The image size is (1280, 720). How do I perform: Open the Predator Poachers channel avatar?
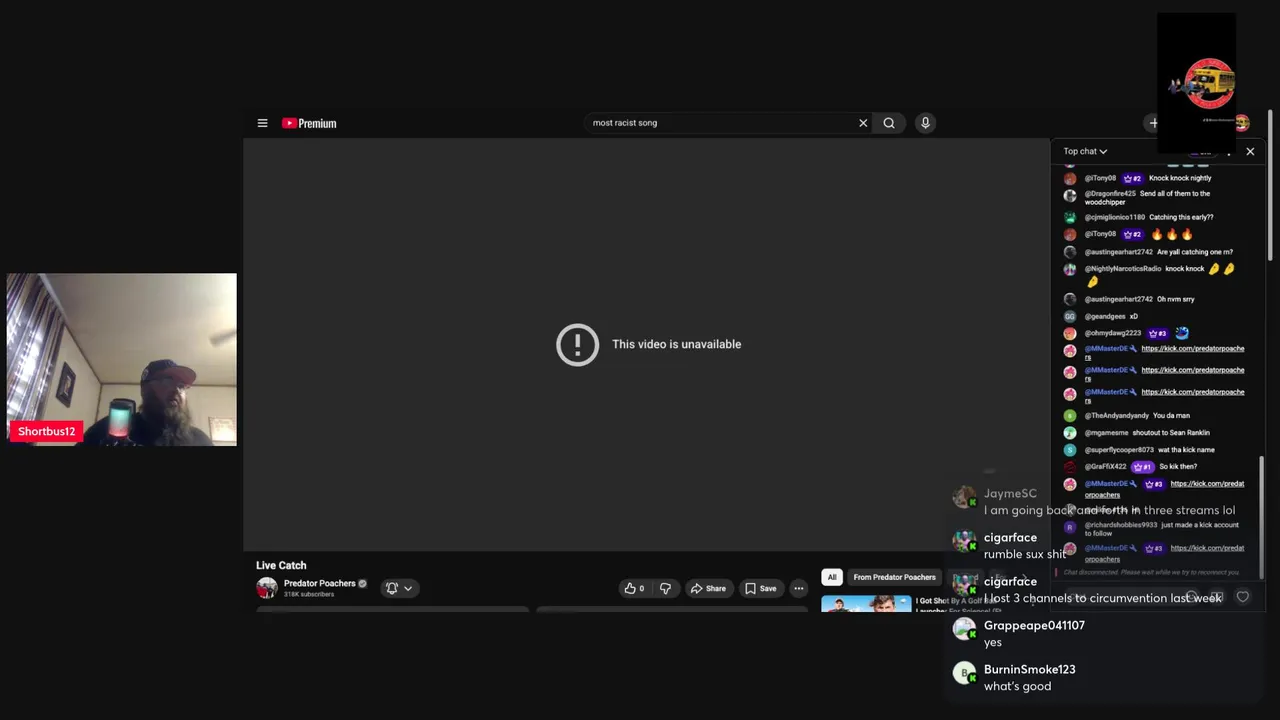pyautogui.click(x=267, y=588)
